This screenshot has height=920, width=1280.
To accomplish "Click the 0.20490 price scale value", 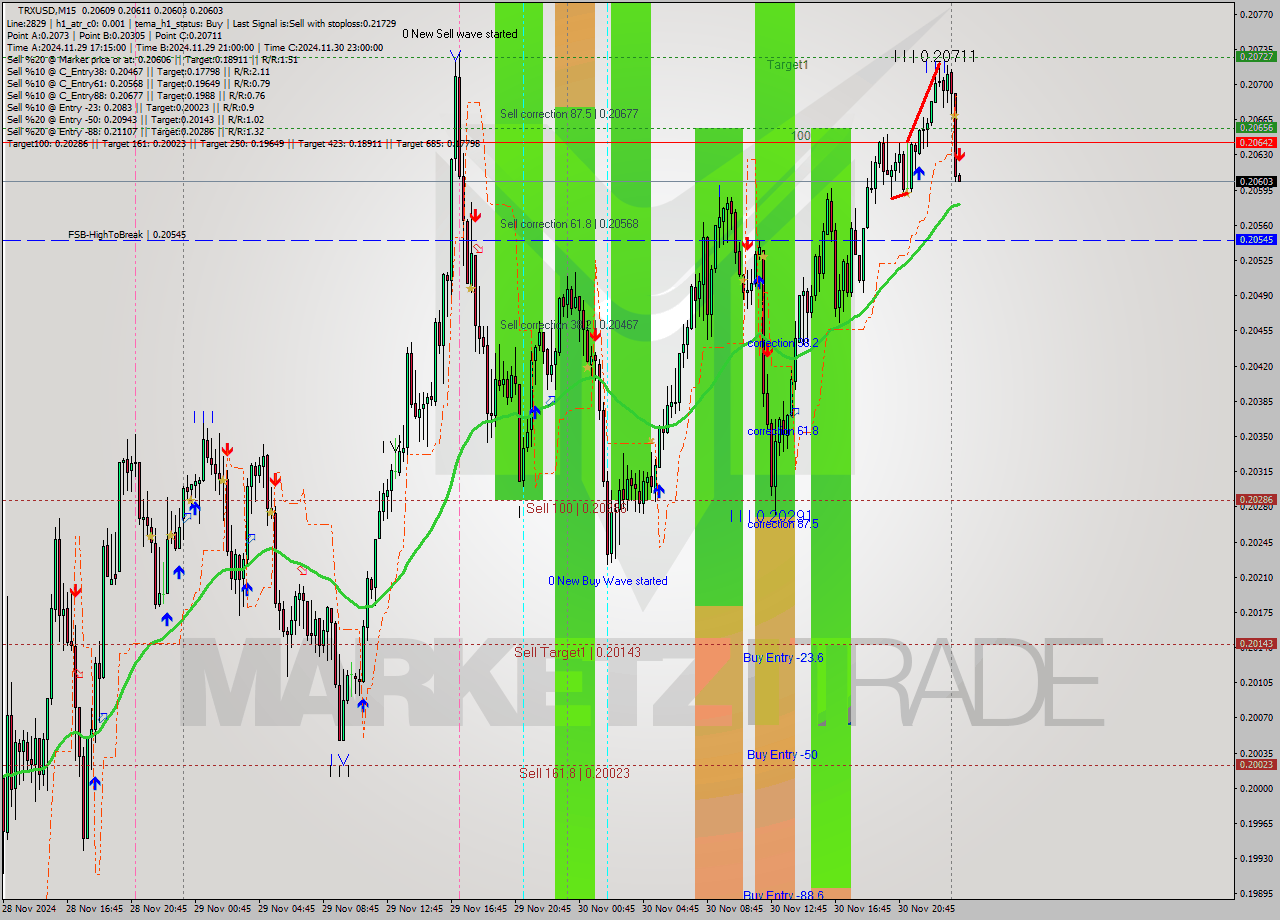I will 1256,296.
